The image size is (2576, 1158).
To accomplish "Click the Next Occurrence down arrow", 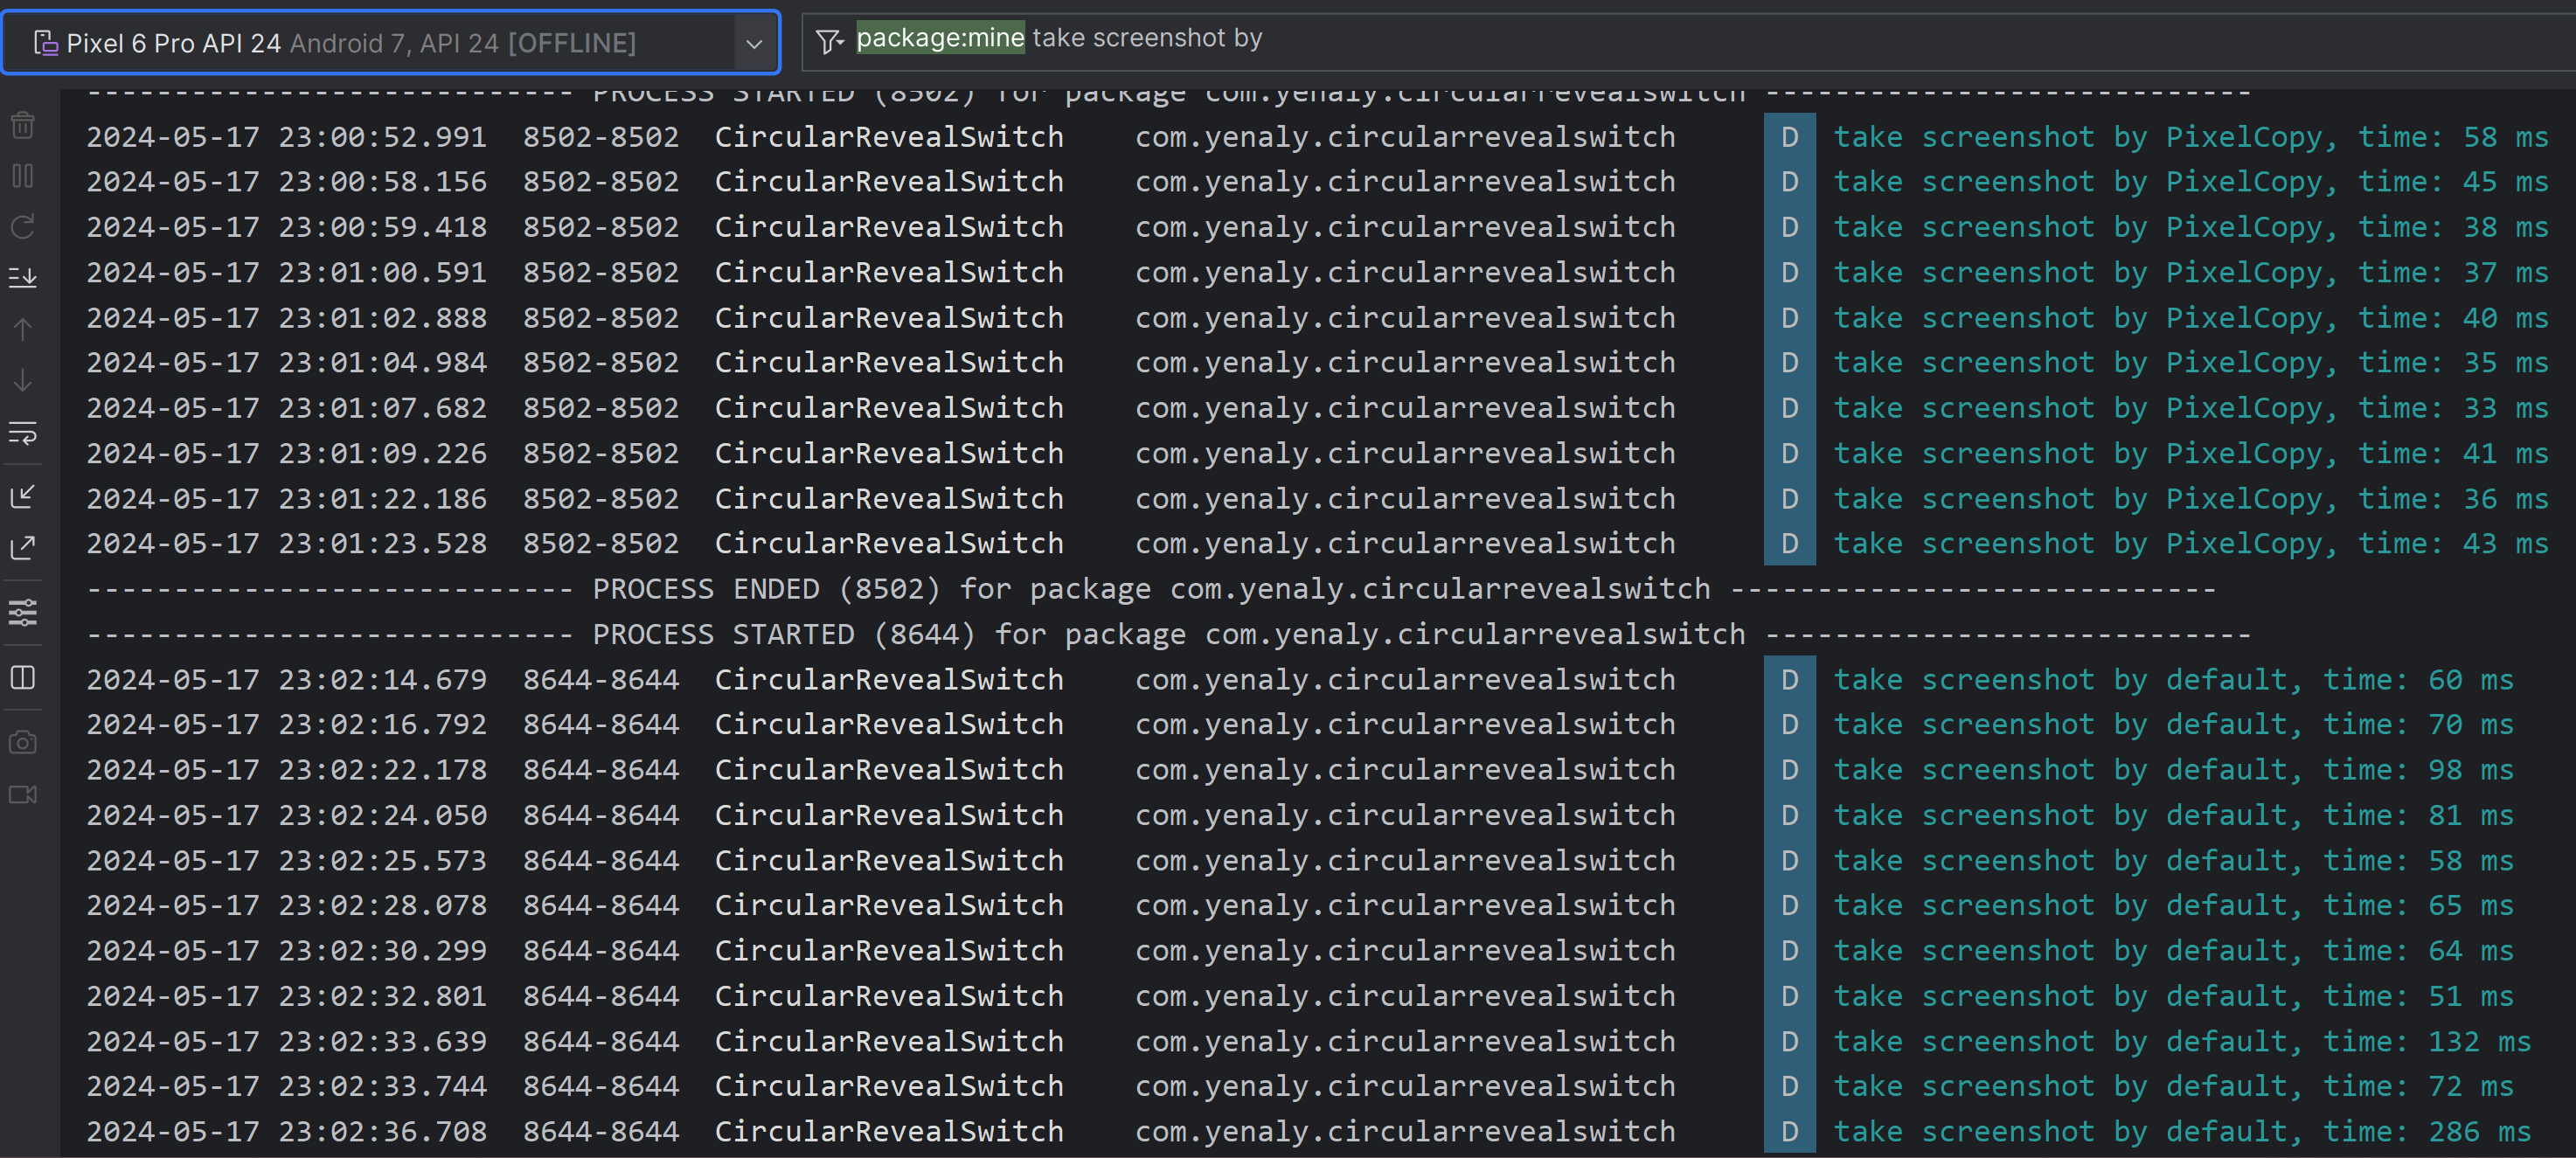I will [x=23, y=380].
